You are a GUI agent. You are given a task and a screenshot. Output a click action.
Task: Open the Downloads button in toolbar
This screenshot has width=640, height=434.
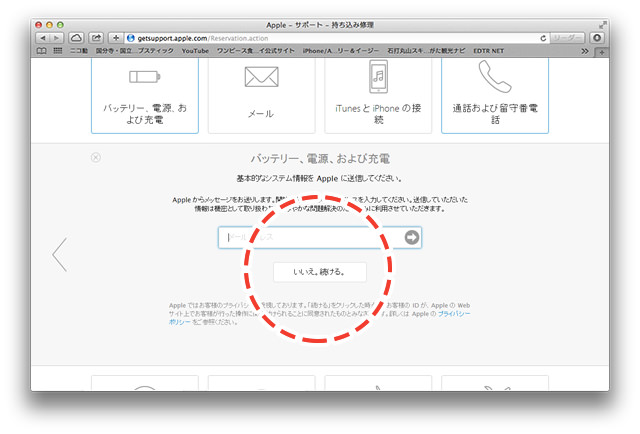tap(597, 38)
